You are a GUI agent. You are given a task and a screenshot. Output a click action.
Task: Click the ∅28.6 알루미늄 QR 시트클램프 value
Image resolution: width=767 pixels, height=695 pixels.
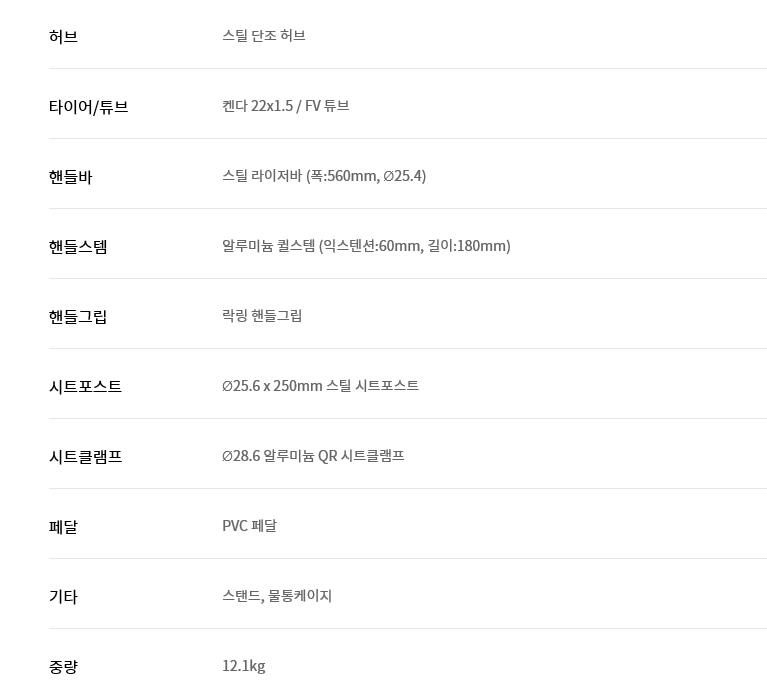313,456
